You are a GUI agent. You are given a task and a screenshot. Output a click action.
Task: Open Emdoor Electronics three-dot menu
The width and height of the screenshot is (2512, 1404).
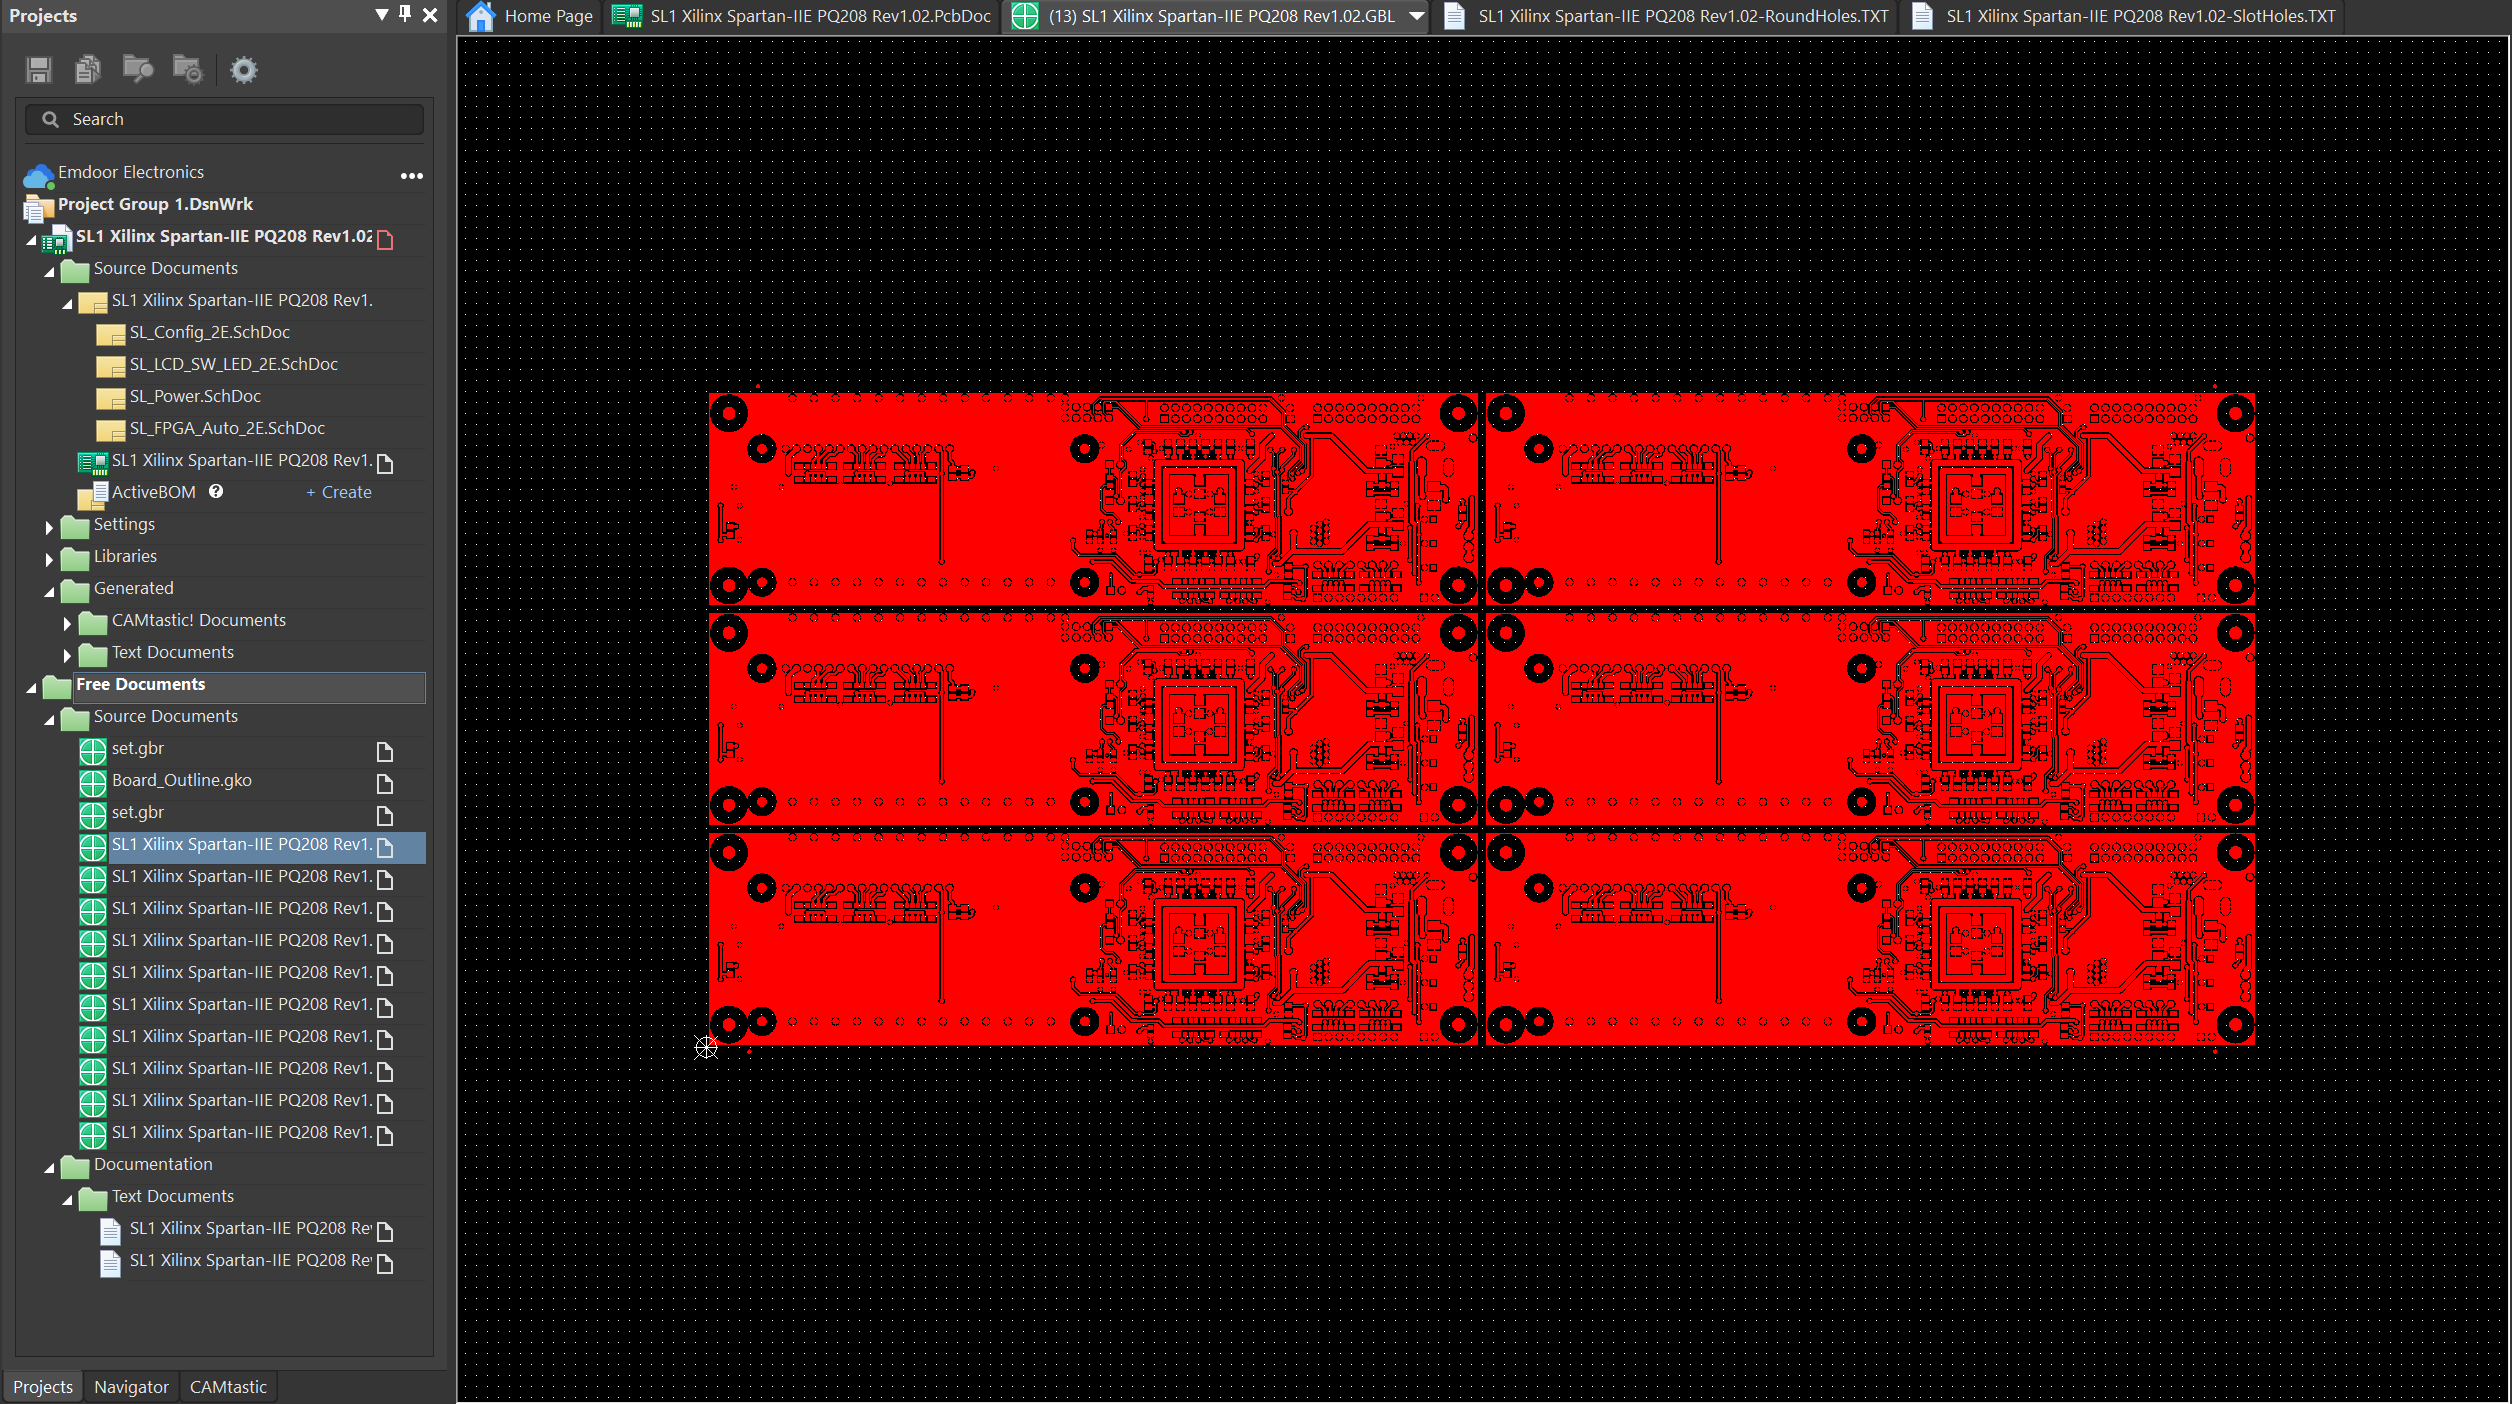tap(412, 176)
